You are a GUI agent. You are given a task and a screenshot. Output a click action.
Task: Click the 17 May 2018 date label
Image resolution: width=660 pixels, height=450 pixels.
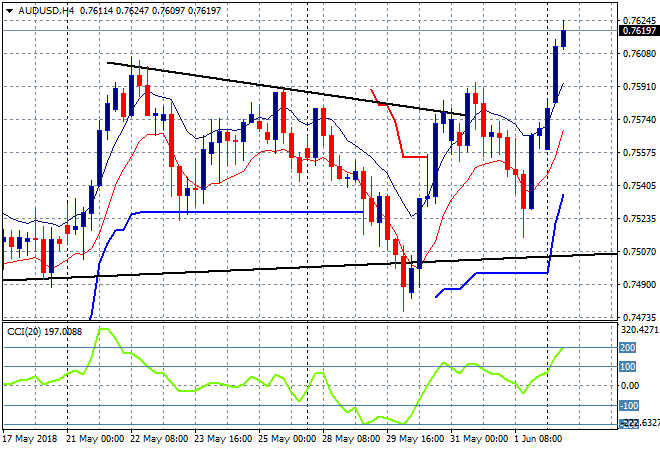[29, 439]
